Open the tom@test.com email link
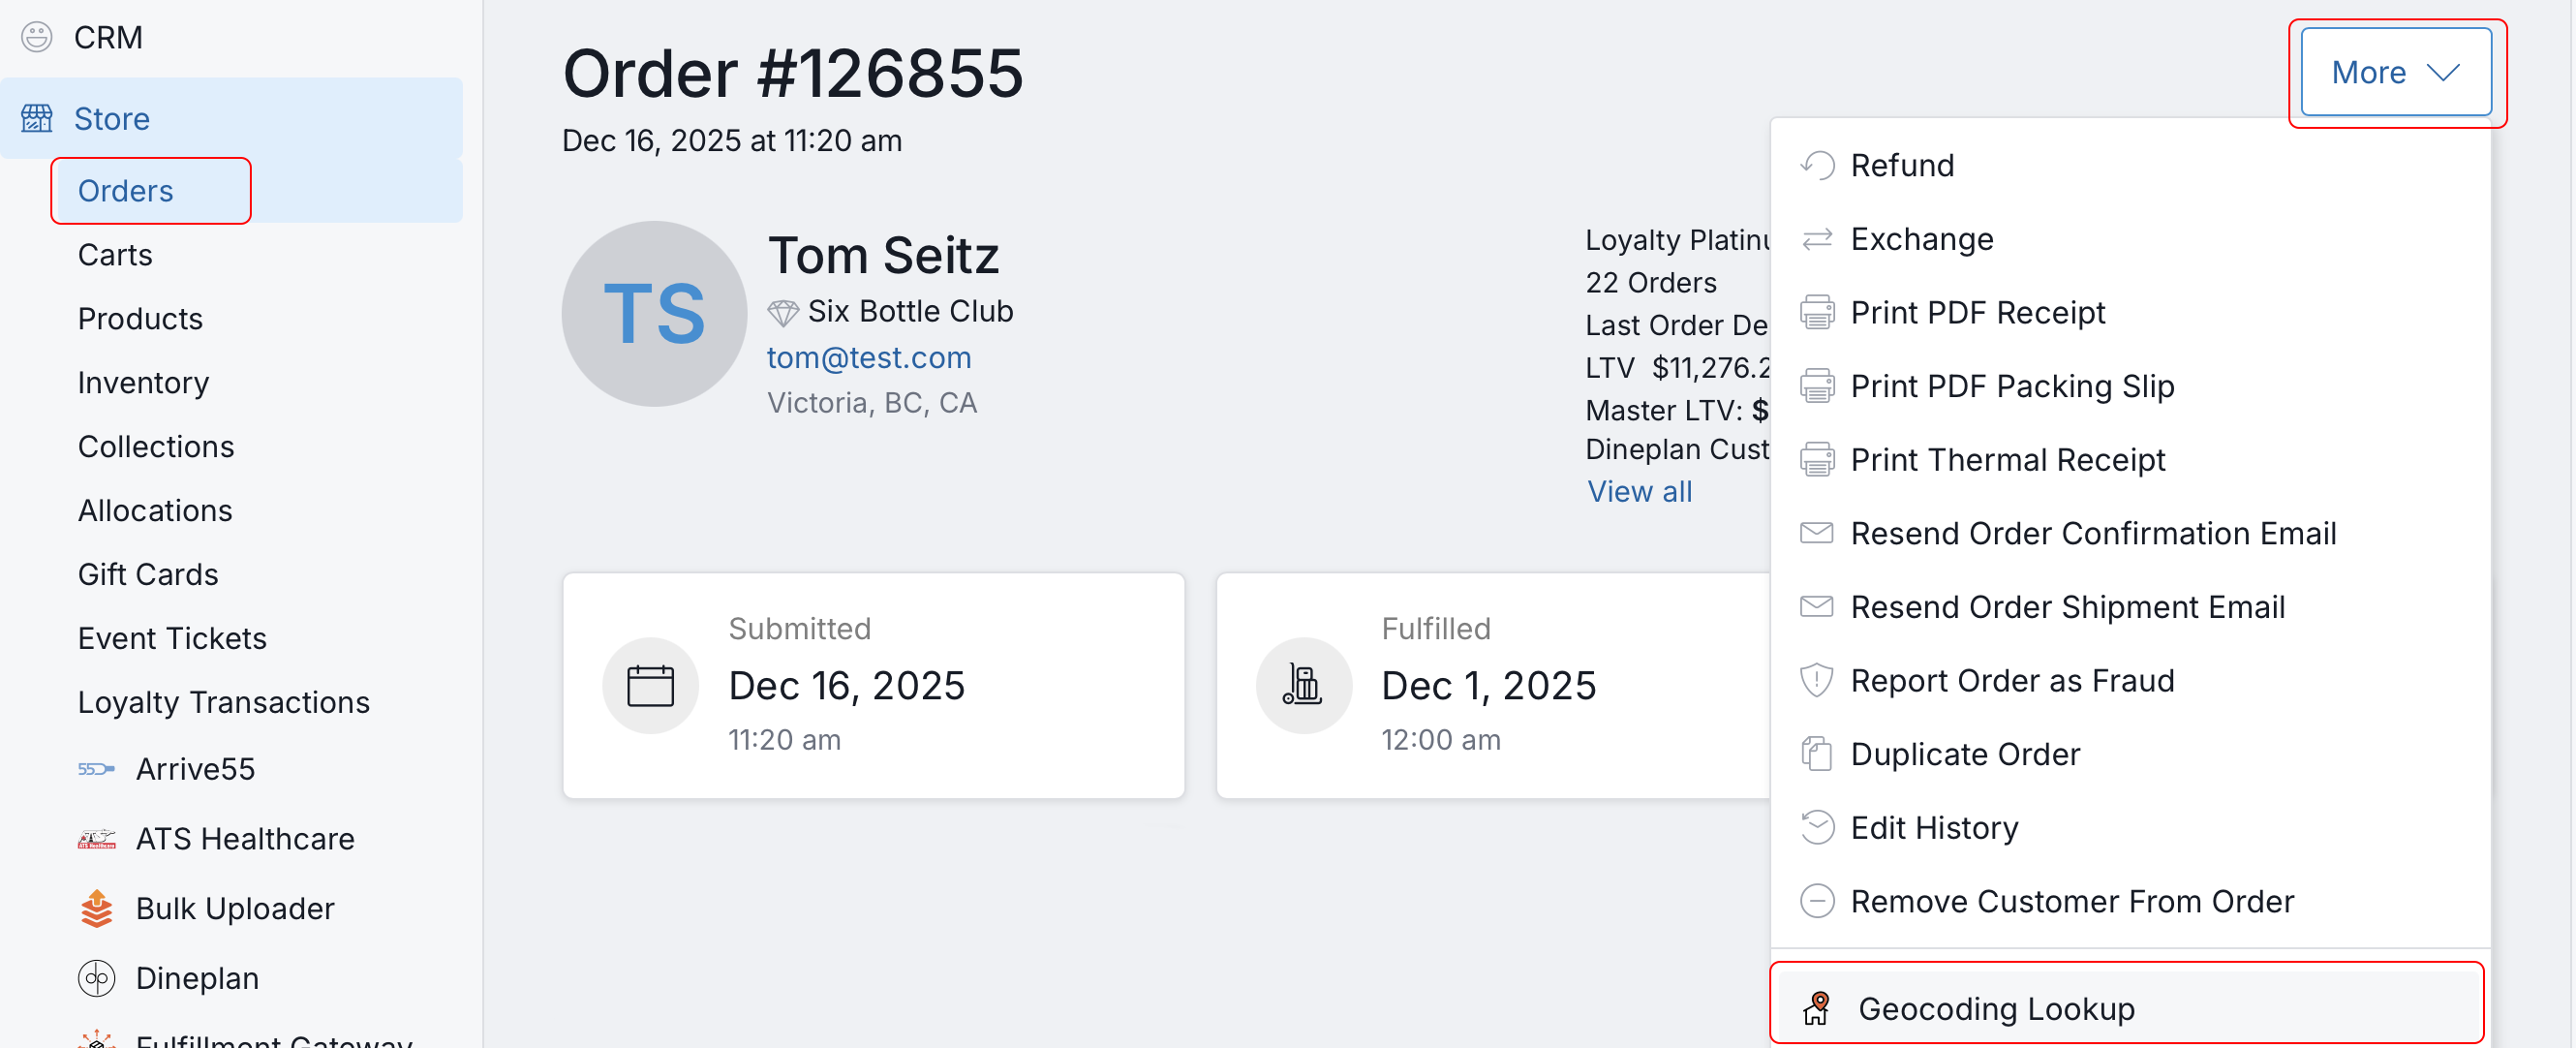 tap(868, 357)
